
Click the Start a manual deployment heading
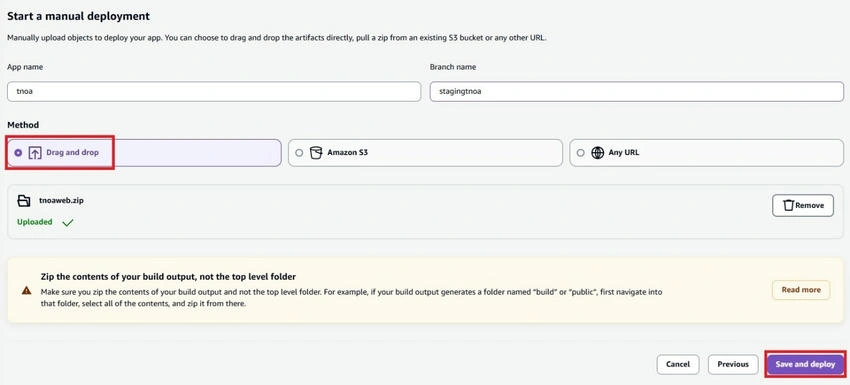coord(78,16)
